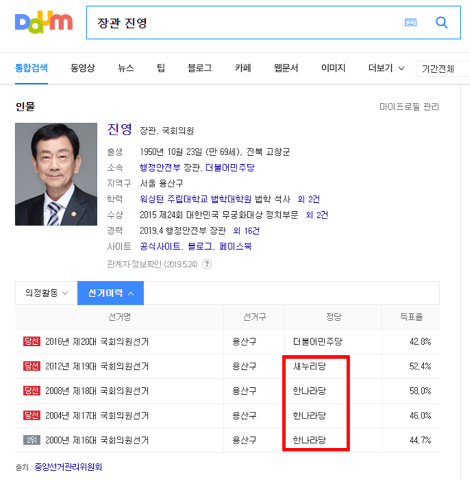Collapse the 선거이력 section
Image resolution: width=470 pixels, height=480 pixels.
tap(111, 293)
